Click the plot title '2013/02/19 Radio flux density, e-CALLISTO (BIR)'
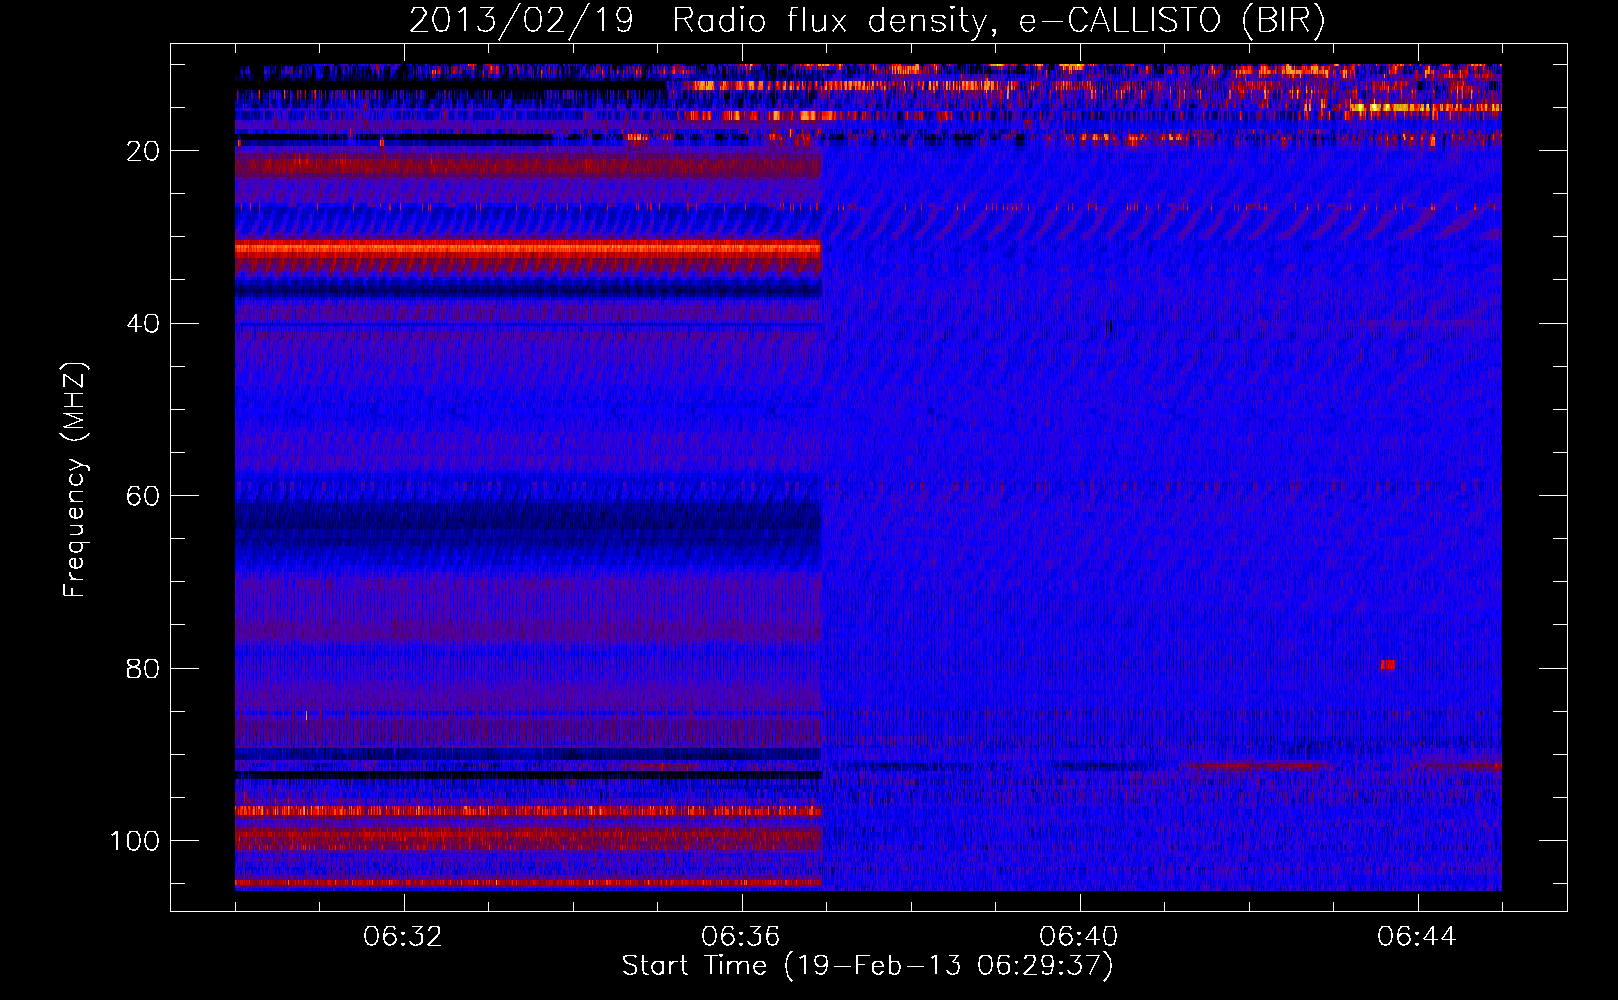1618x1000 pixels. 867,20
